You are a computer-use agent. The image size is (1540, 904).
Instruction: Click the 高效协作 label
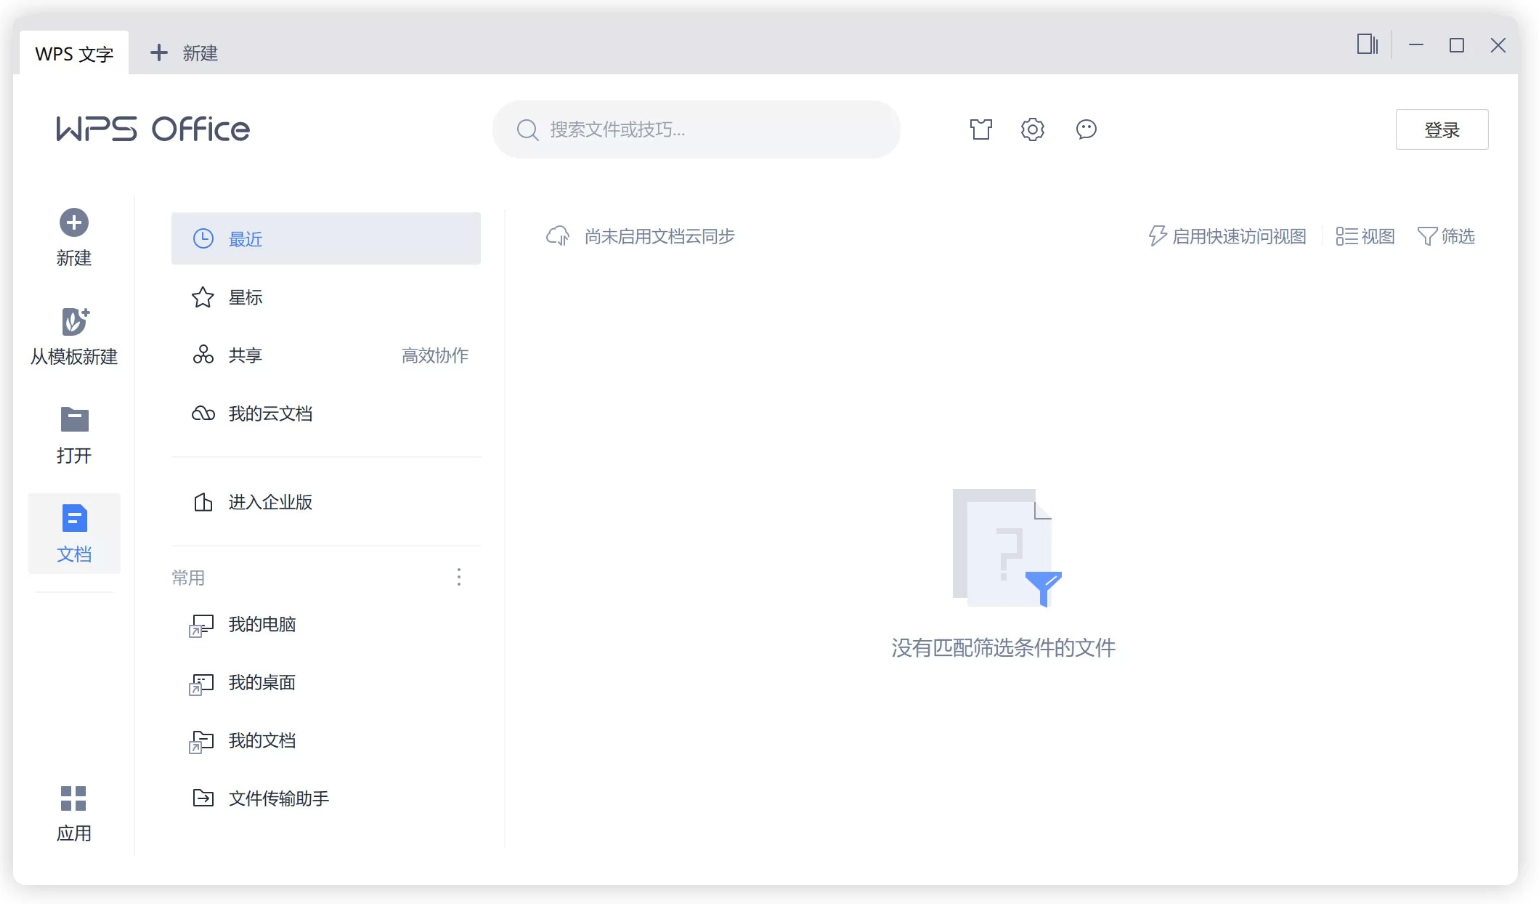435,355
